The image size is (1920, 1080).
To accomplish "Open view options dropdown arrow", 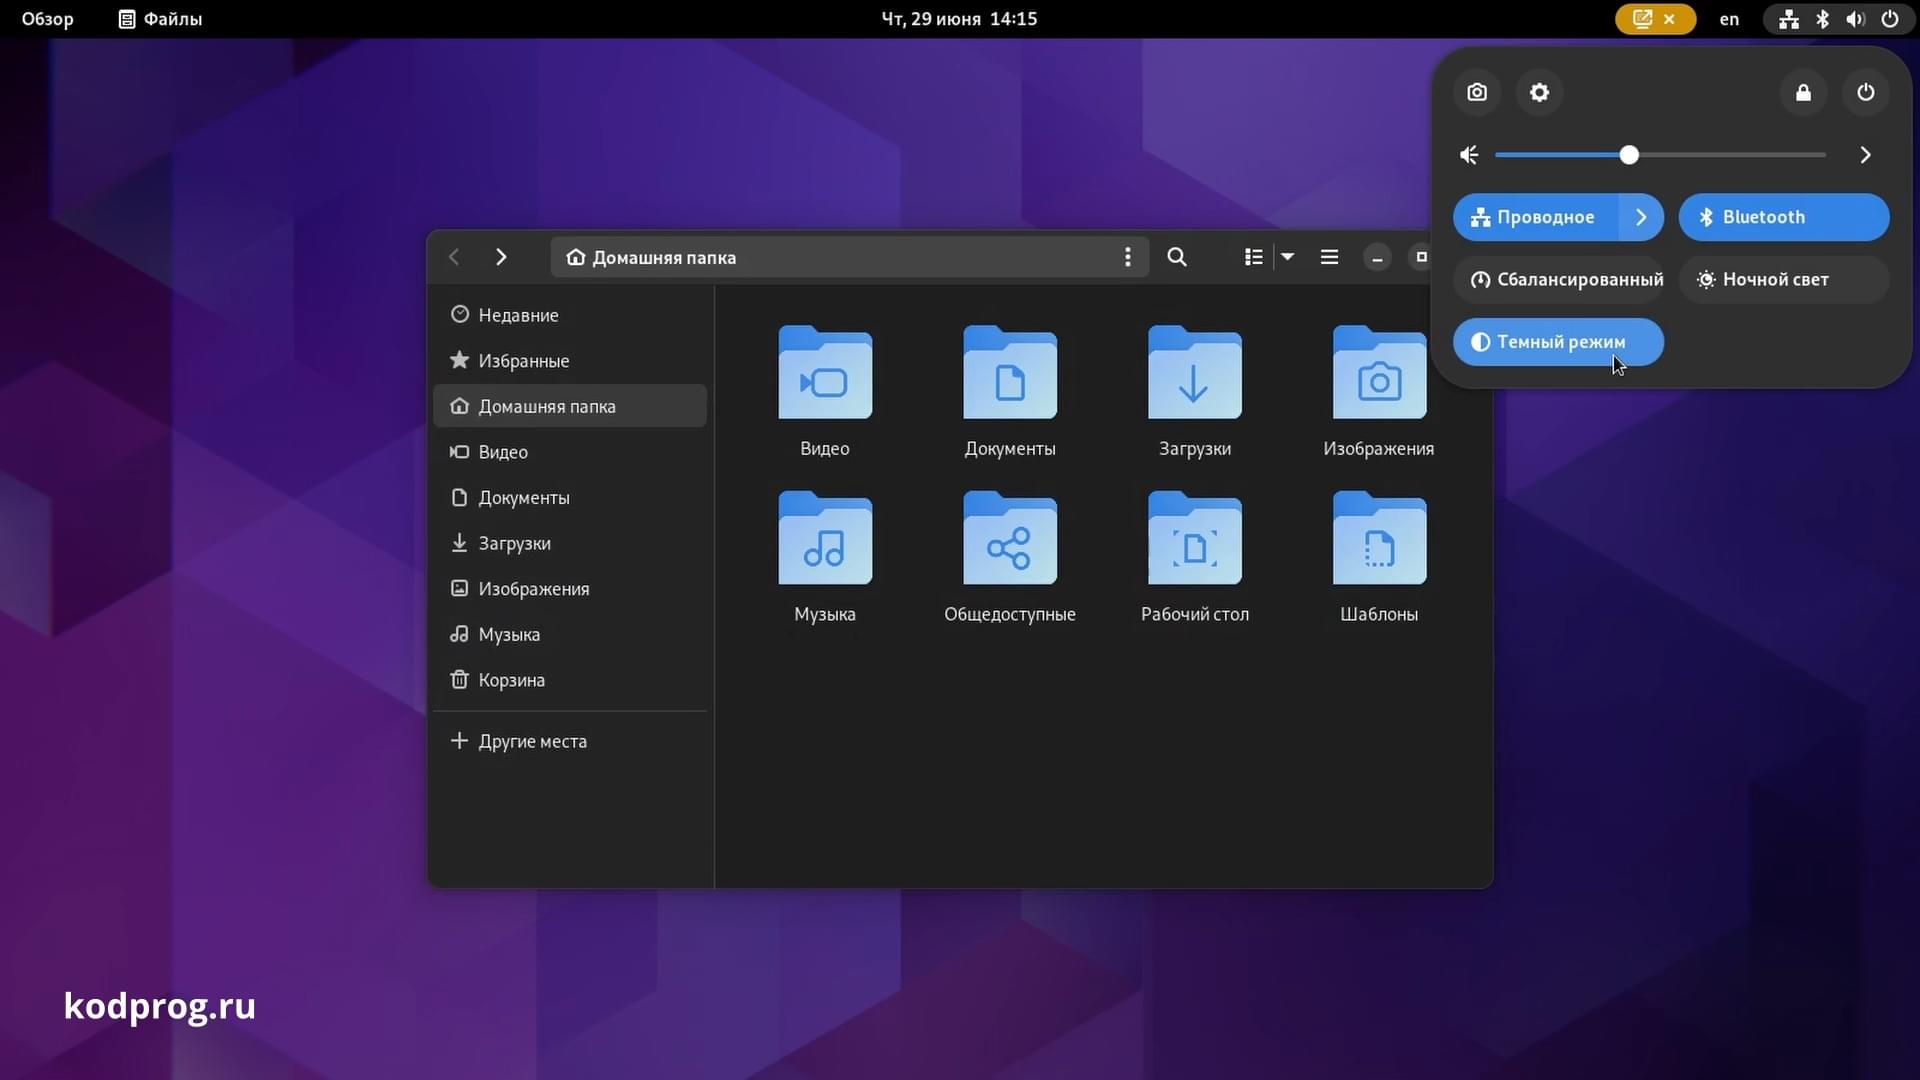I will coord(1288,257).
